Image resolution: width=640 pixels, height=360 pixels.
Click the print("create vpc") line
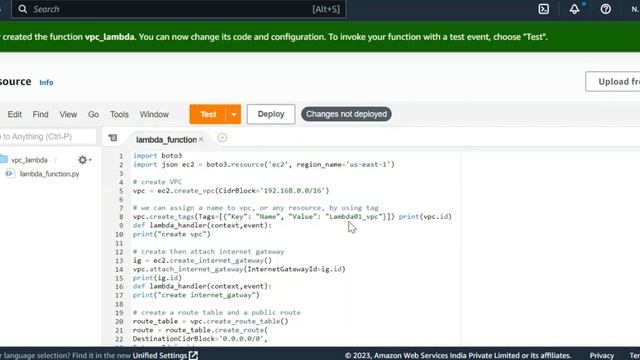pos(171,234)
